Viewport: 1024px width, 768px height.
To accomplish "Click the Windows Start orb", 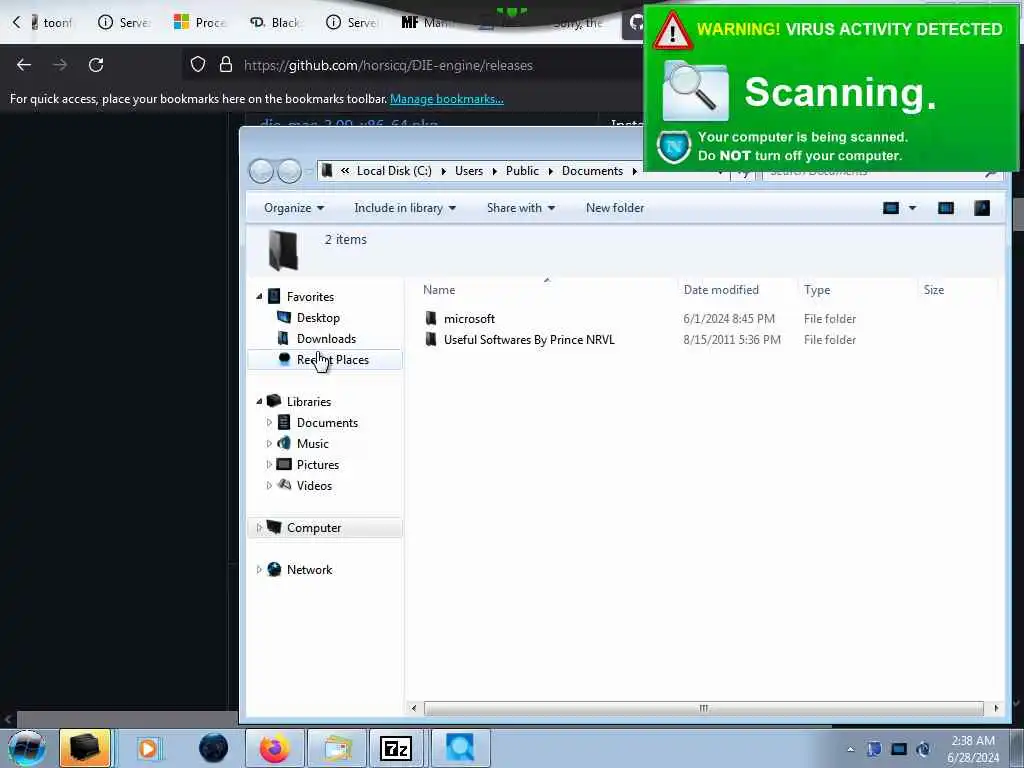I will tap(26, 748).
